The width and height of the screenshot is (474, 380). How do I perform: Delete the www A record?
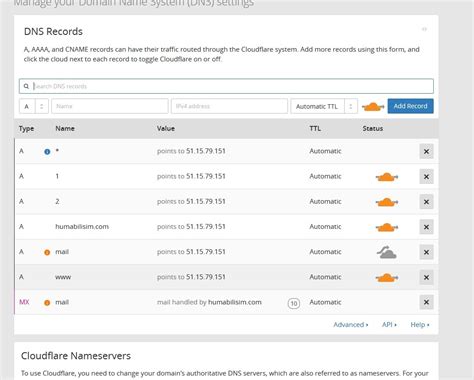[x=426, y=277]
